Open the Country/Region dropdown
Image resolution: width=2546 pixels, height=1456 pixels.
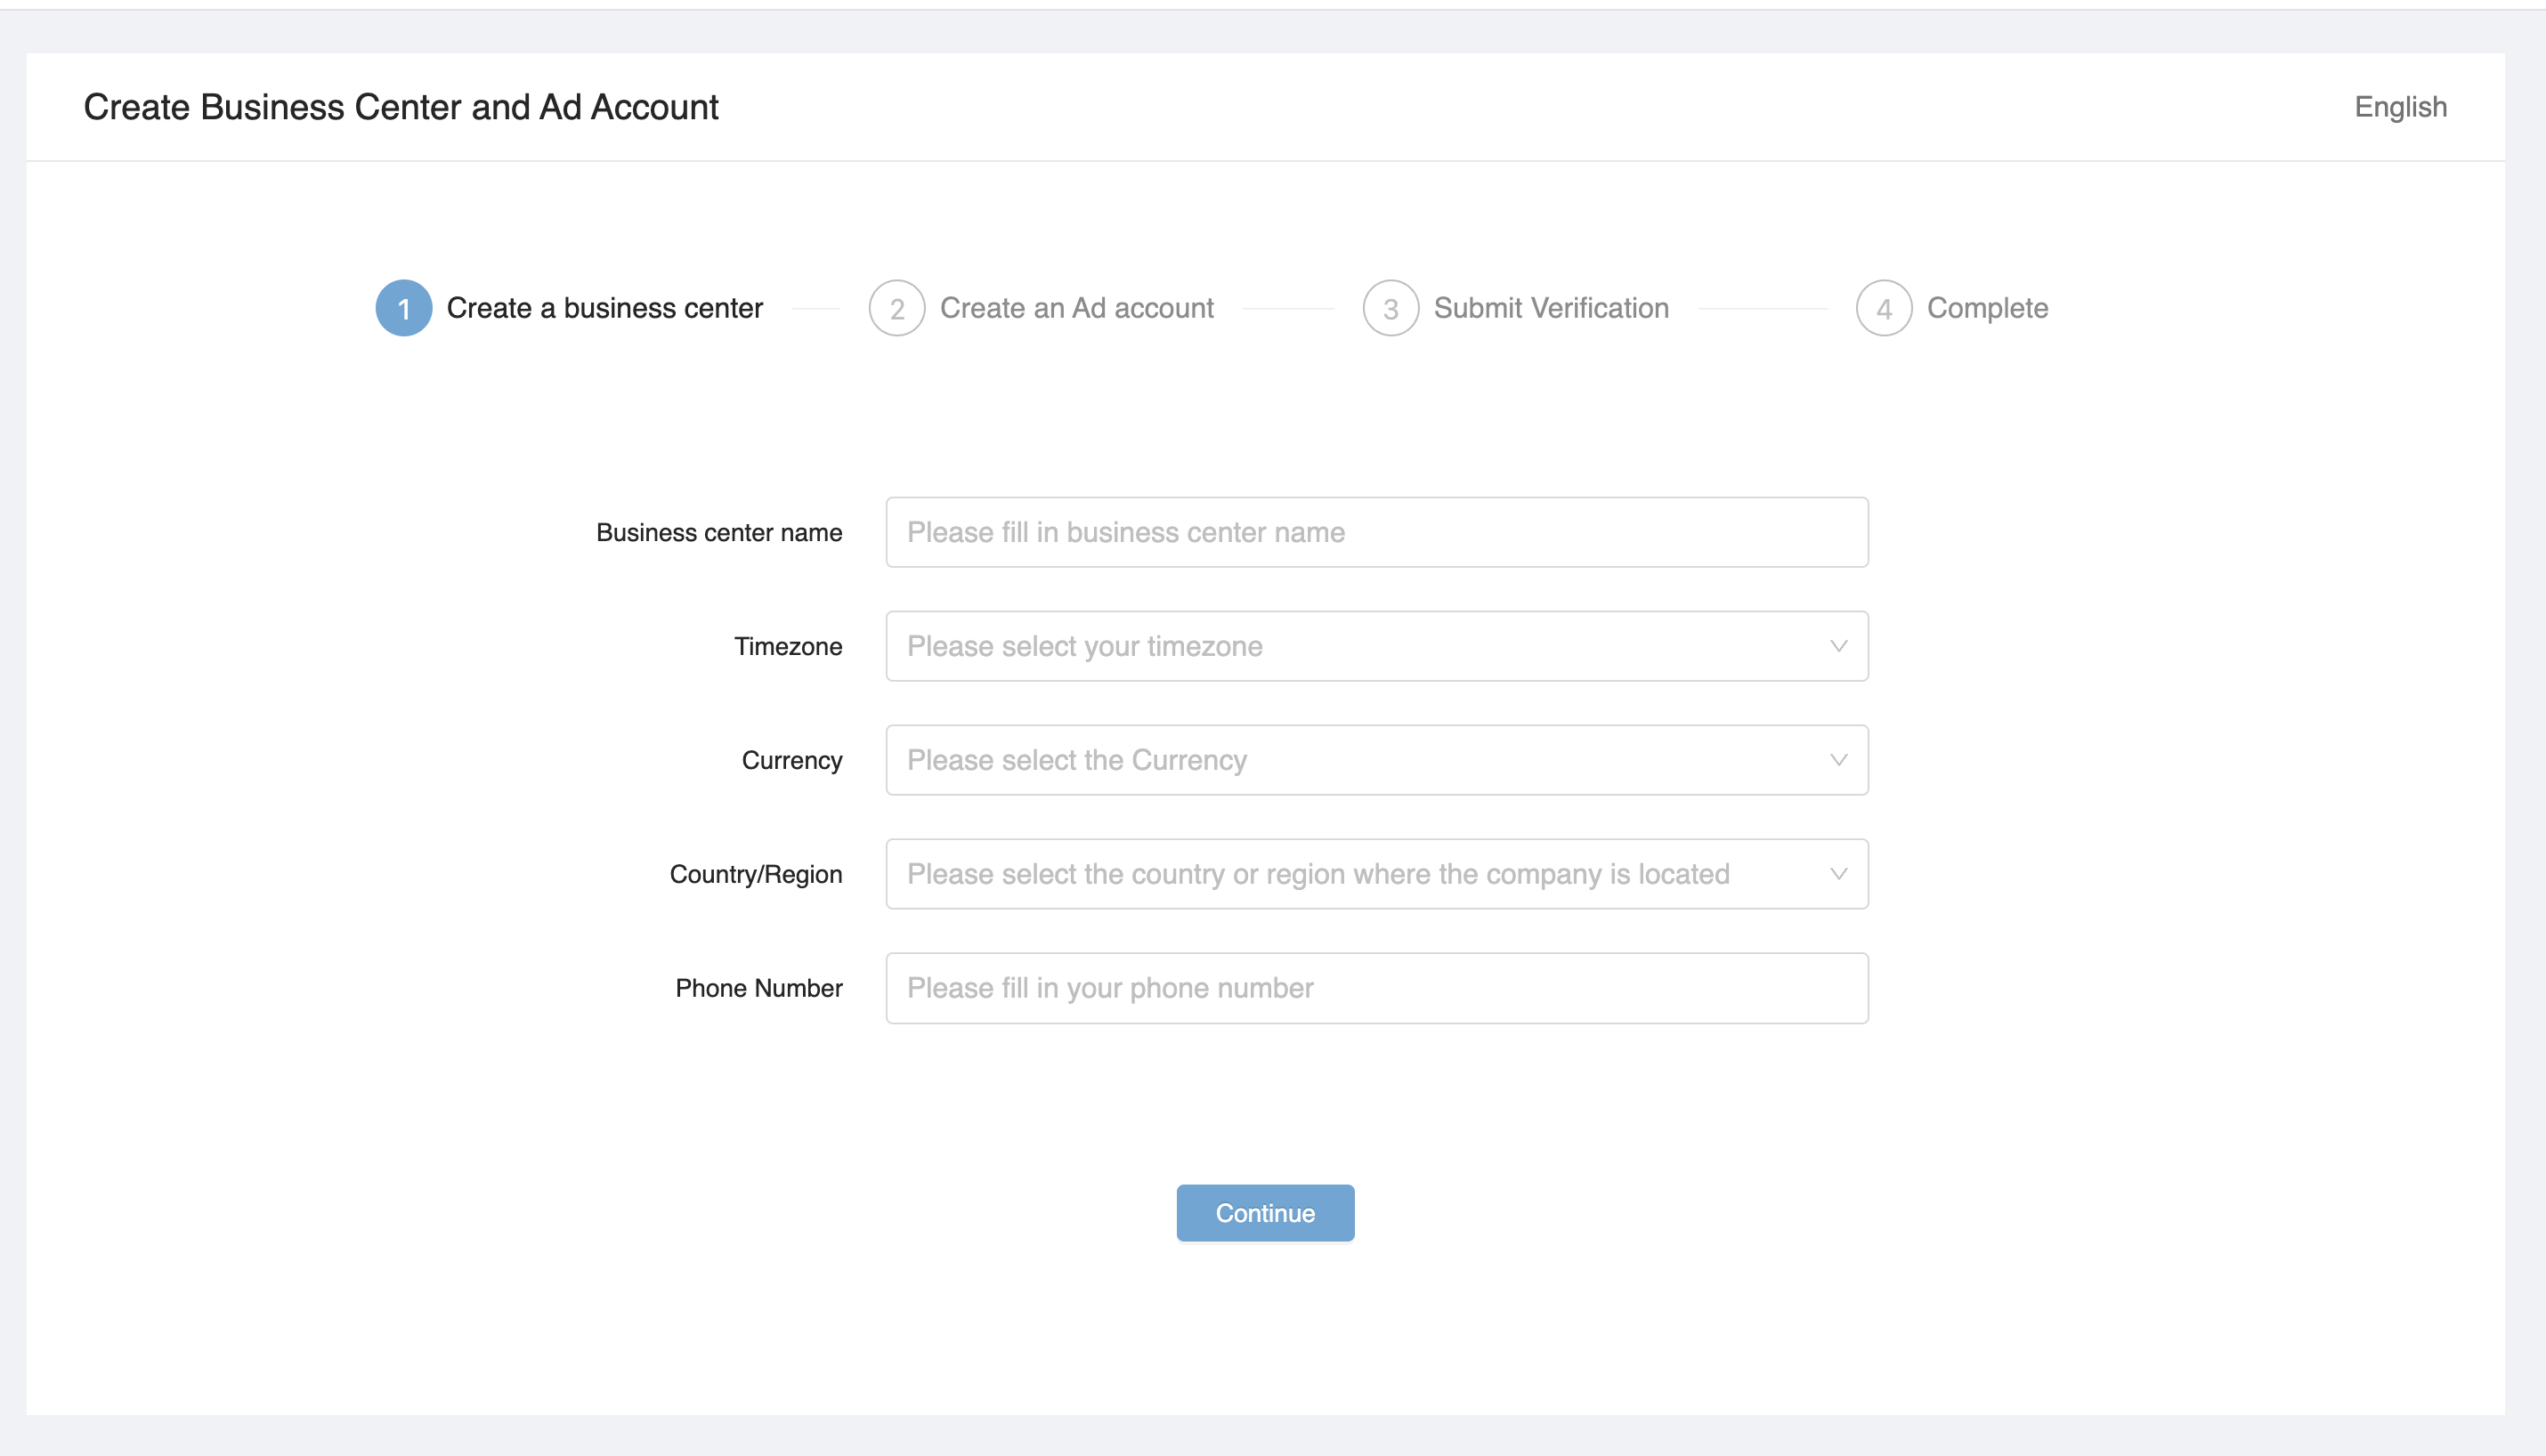tap(1377, 874)
